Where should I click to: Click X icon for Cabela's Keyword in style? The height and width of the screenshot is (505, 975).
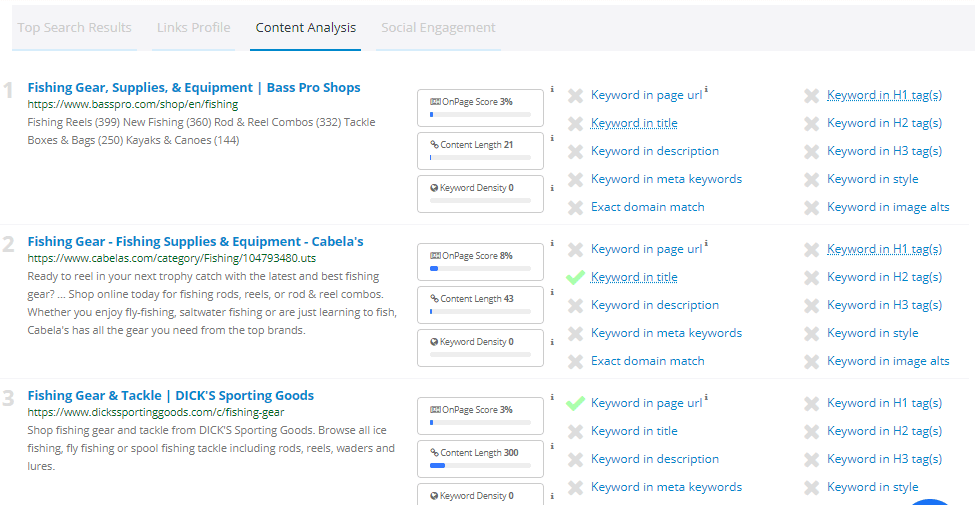pos(811,334)
